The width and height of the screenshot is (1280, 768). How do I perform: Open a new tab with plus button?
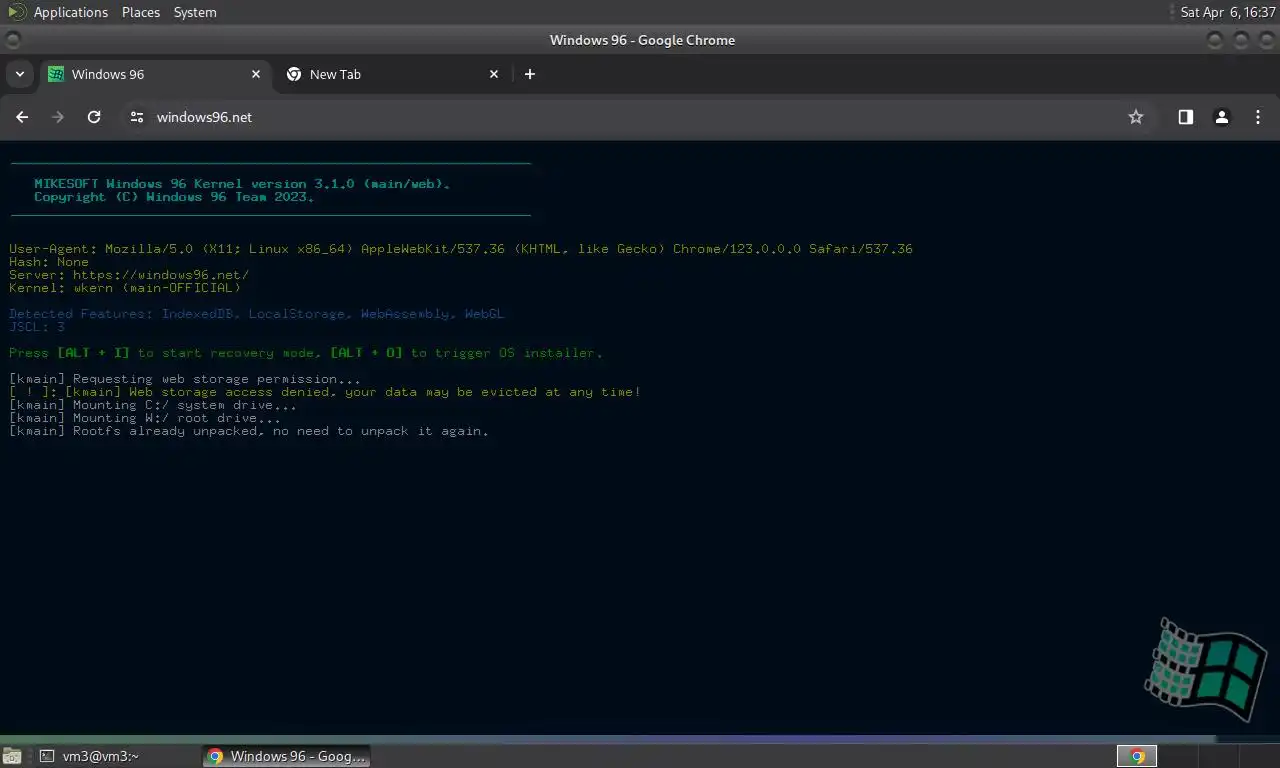(x=530, y=74)
